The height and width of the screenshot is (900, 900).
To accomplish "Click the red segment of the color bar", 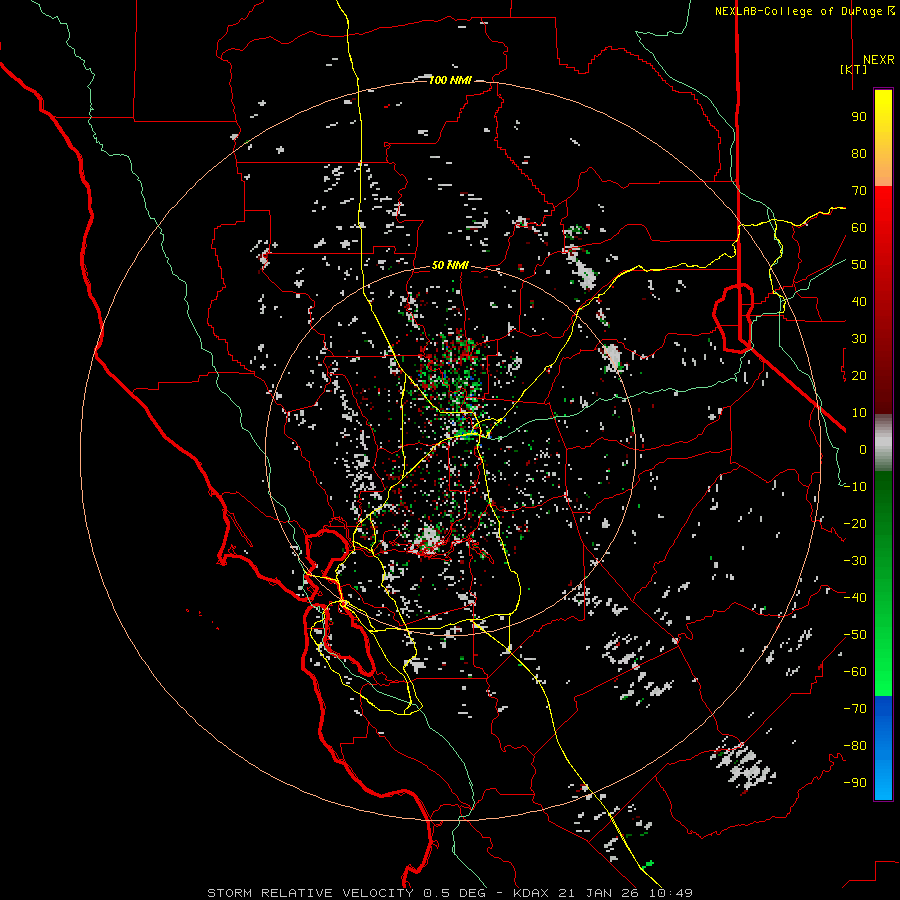I will pyautogui.click(x=883, y=300).
